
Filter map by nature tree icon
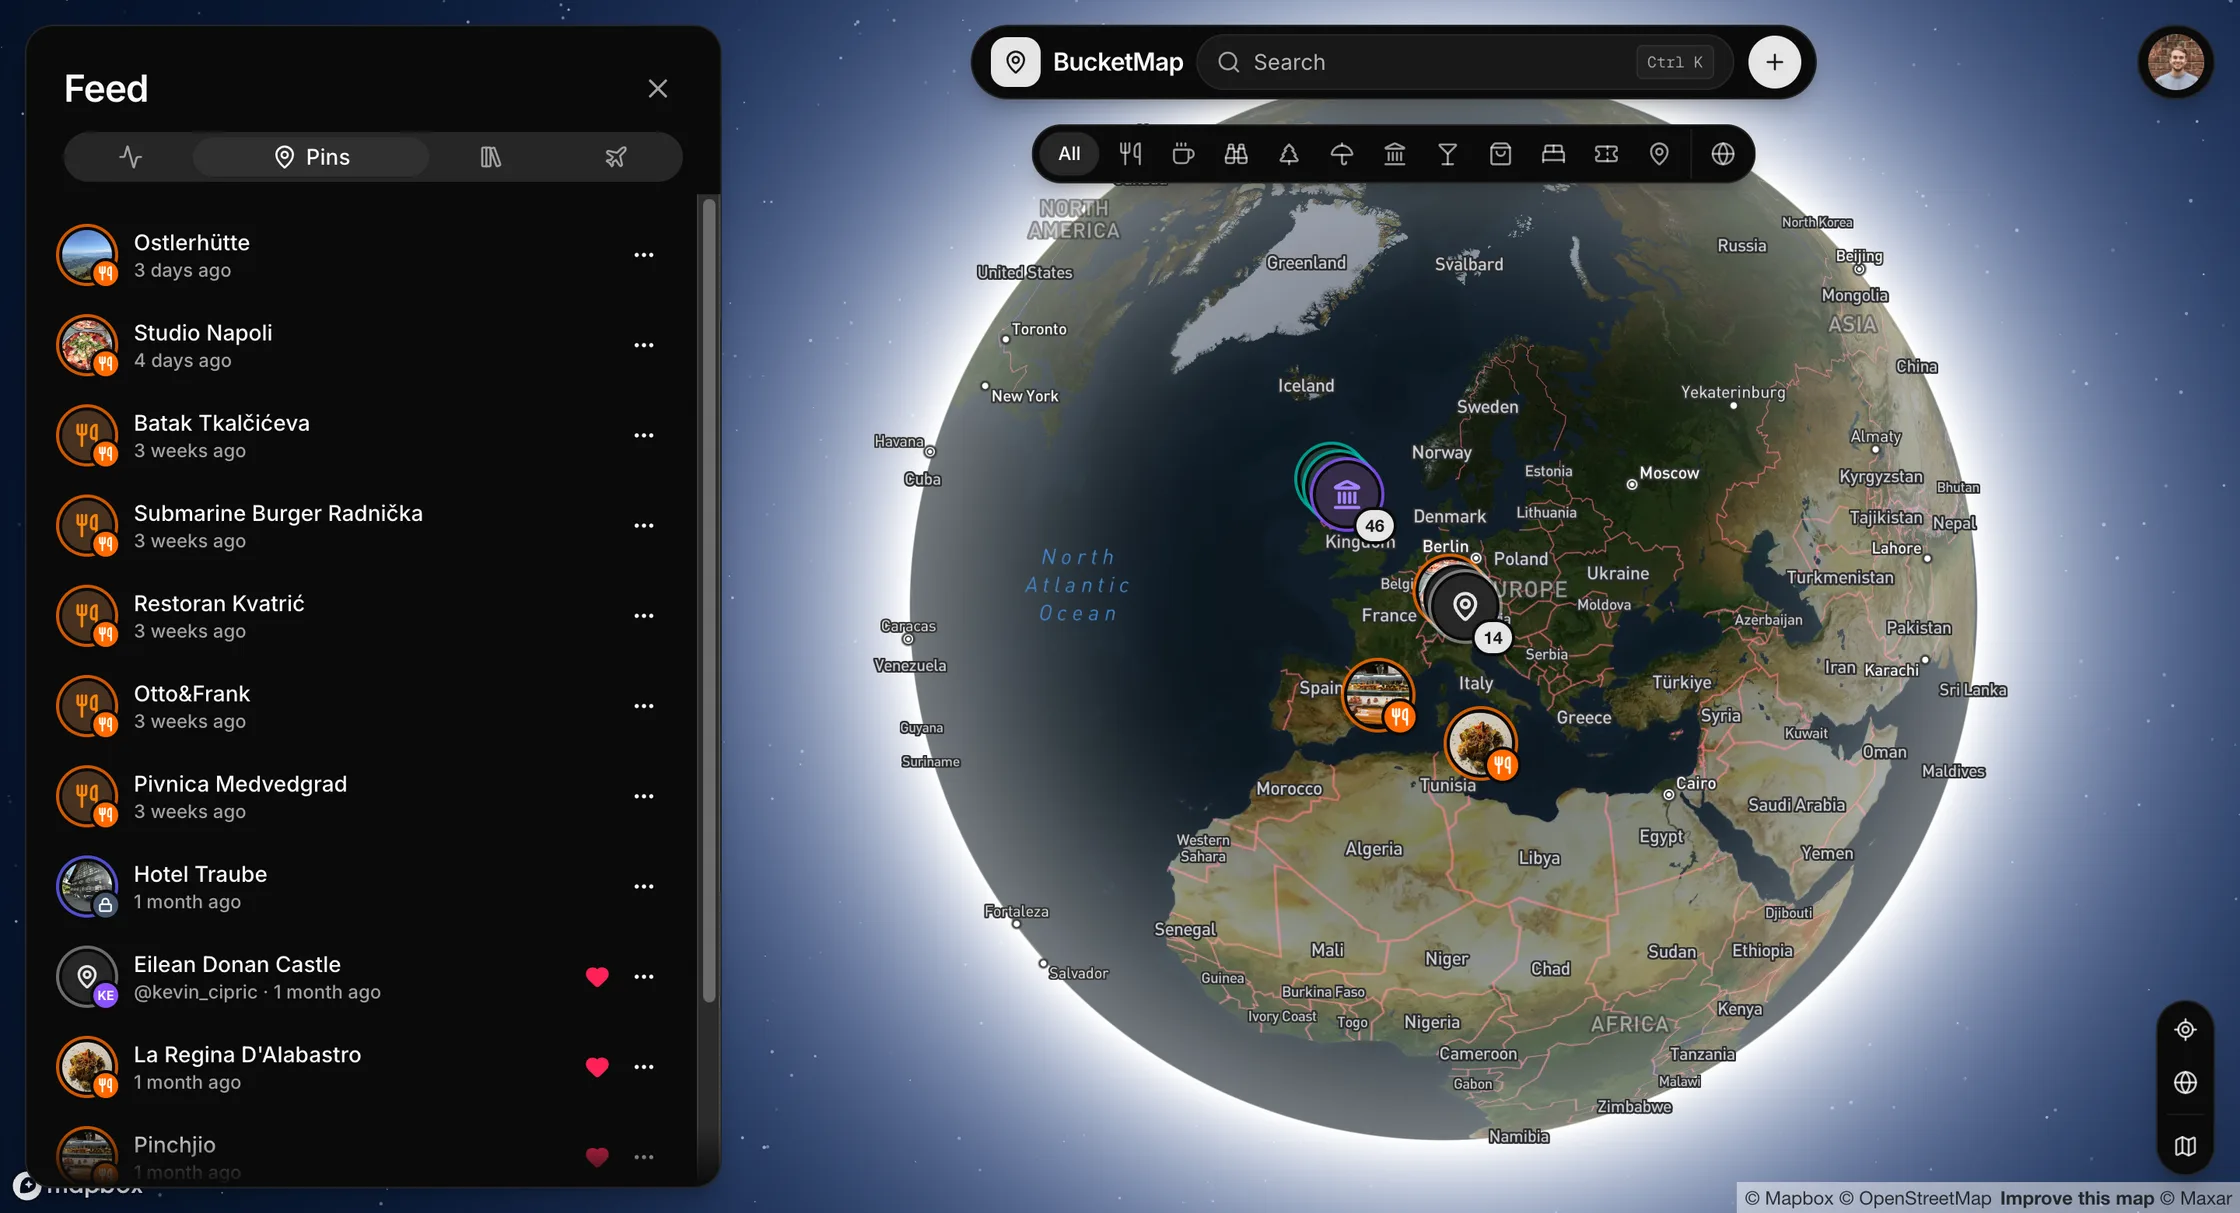pyautogui.click(x=1289, y=154)
